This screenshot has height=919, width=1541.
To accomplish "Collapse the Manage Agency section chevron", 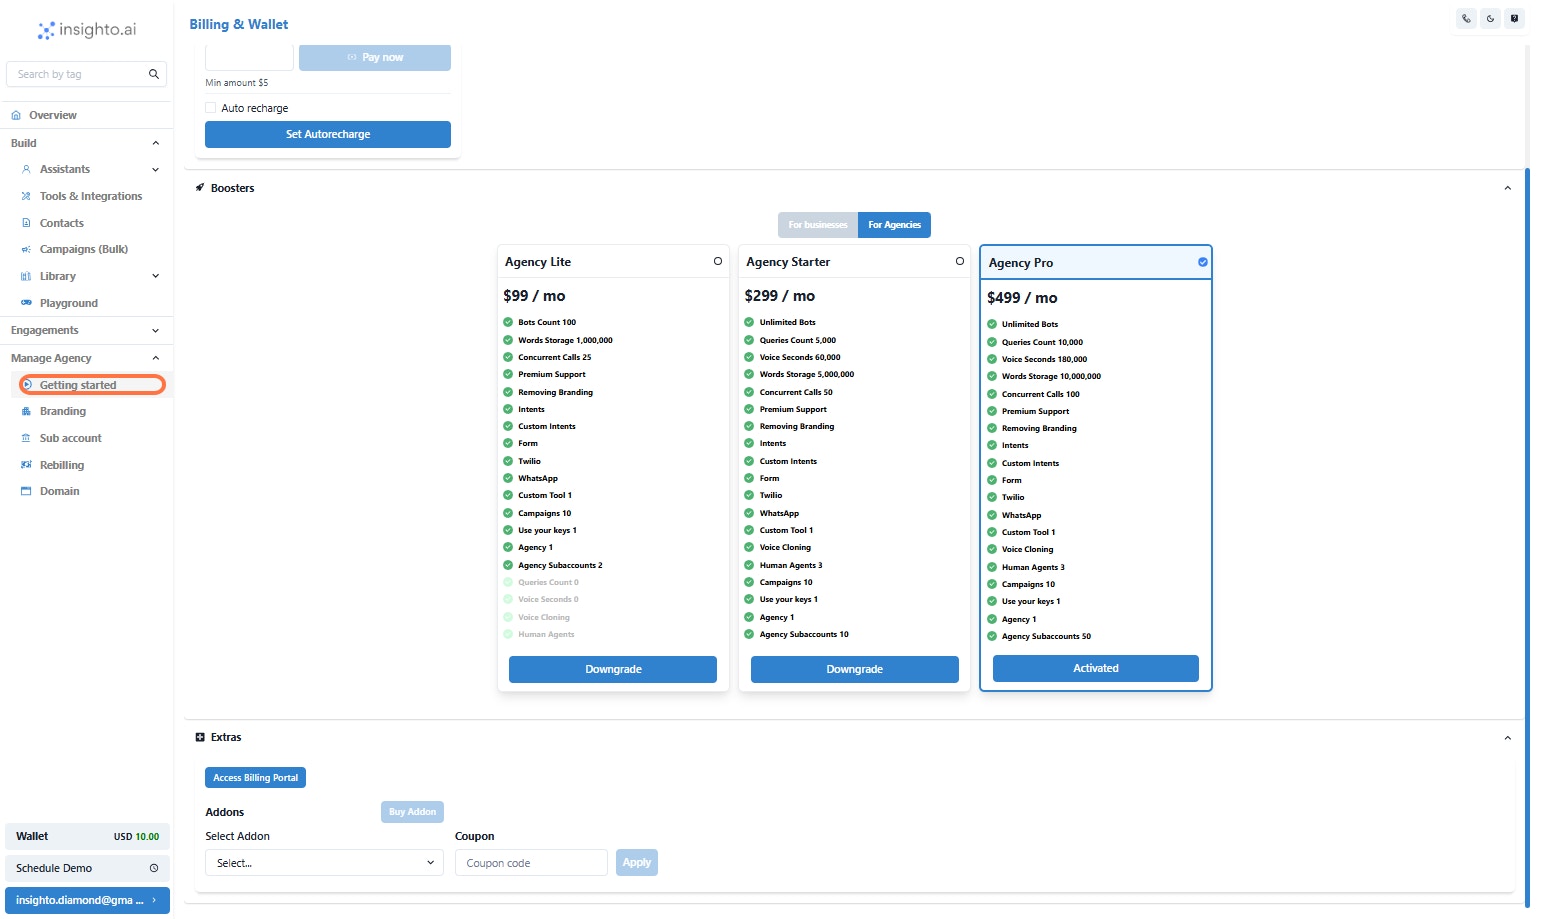I will (x=155, y=358).
